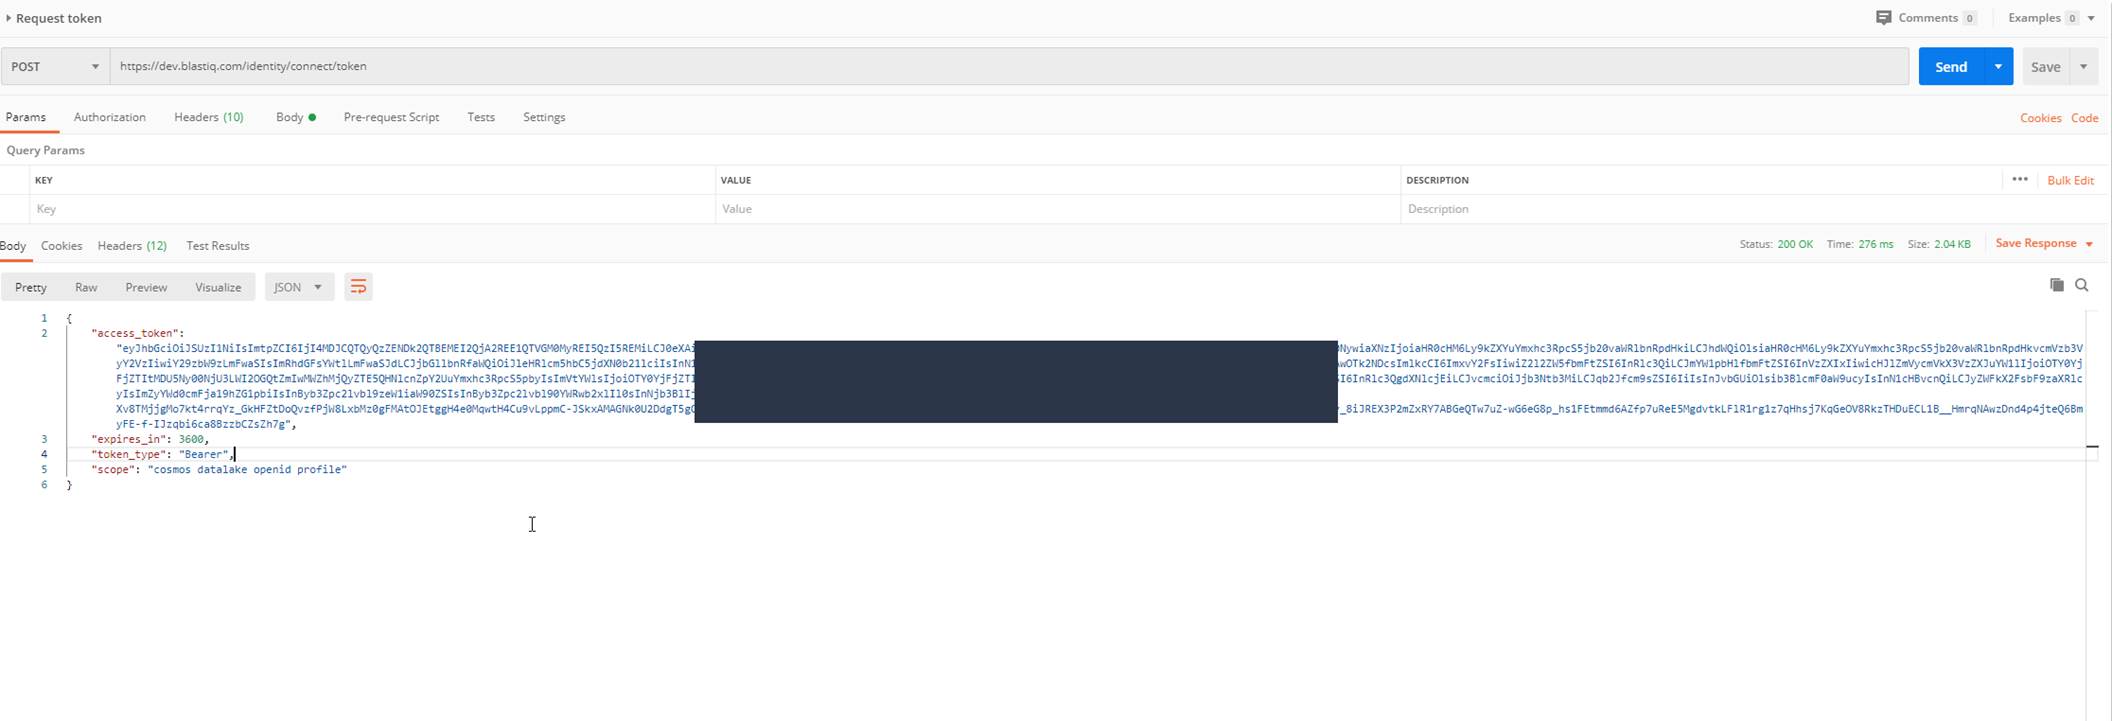Toggle line wrap icon
2112x721 pixels.
point(358,287)
